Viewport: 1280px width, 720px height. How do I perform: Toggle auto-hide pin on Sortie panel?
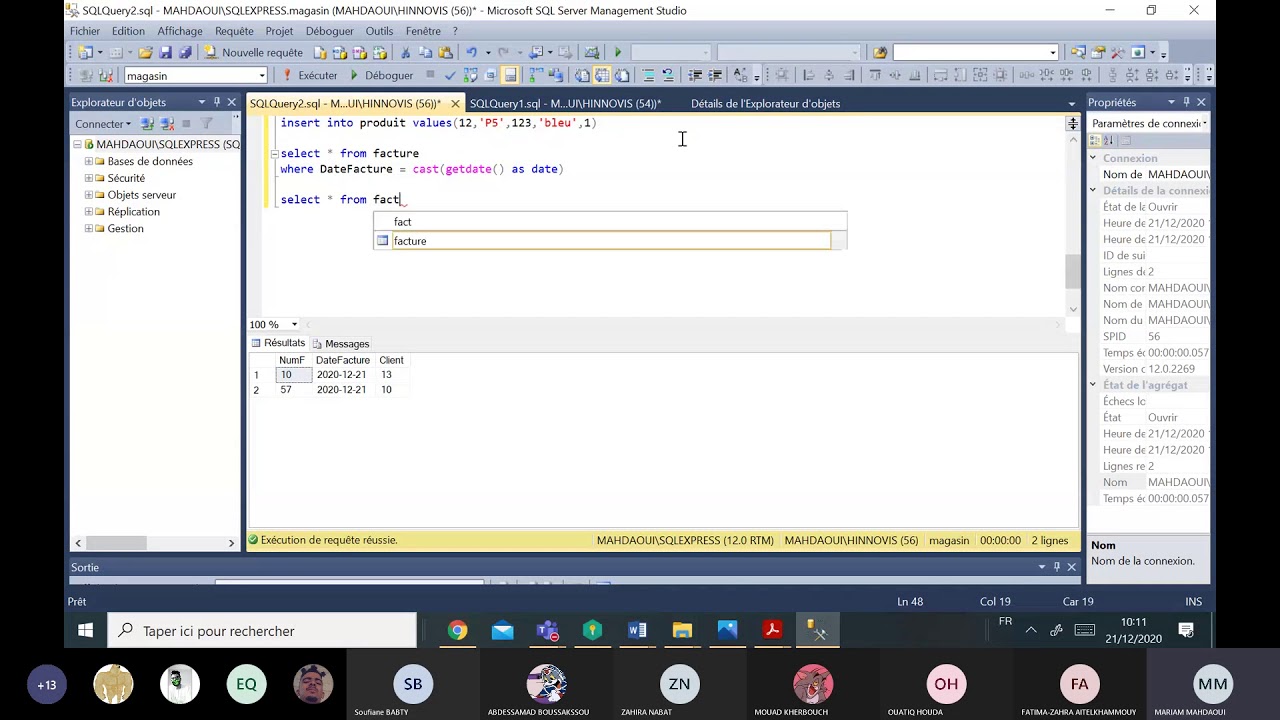pos(1057,567)
